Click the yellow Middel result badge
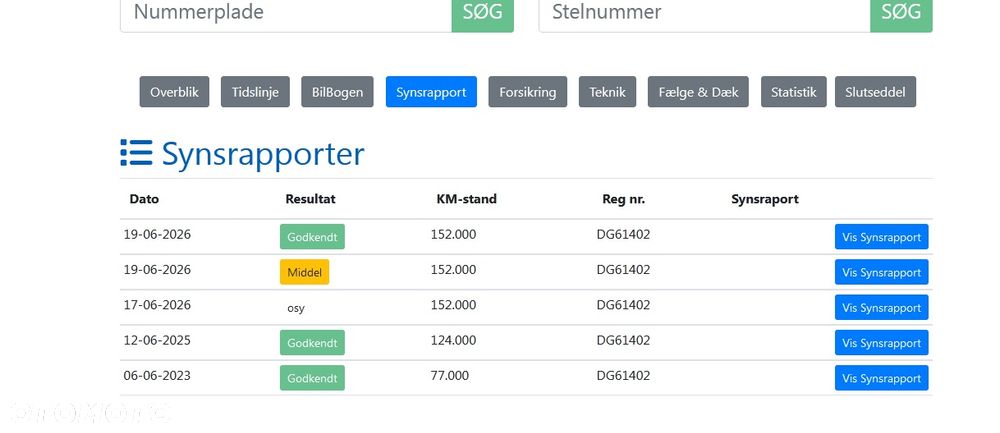The height and width of the screenshot is (433, 1000). coord(304,272)
